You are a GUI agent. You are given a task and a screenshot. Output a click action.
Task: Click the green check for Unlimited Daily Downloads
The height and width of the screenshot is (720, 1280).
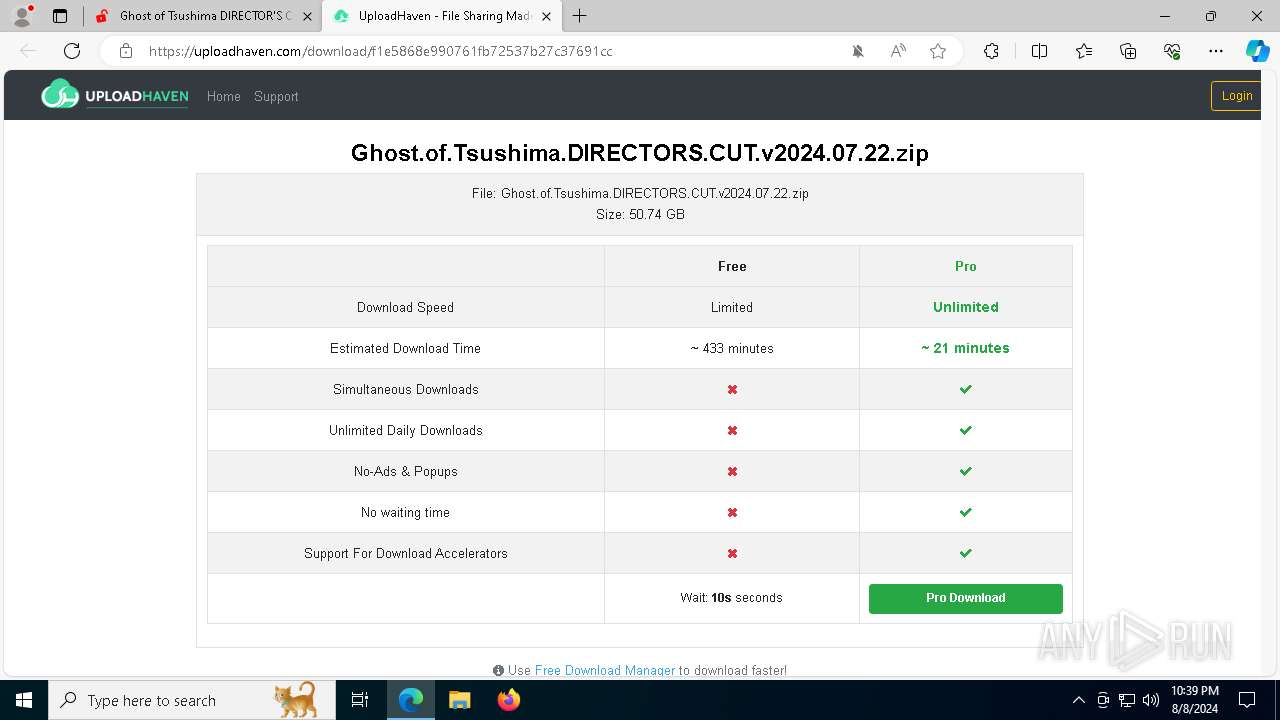tap(966, 430)
